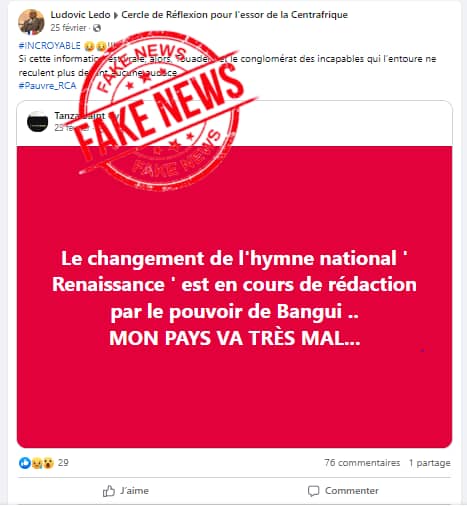
Task: Click the Commenter button
Action: click(343, 491)
